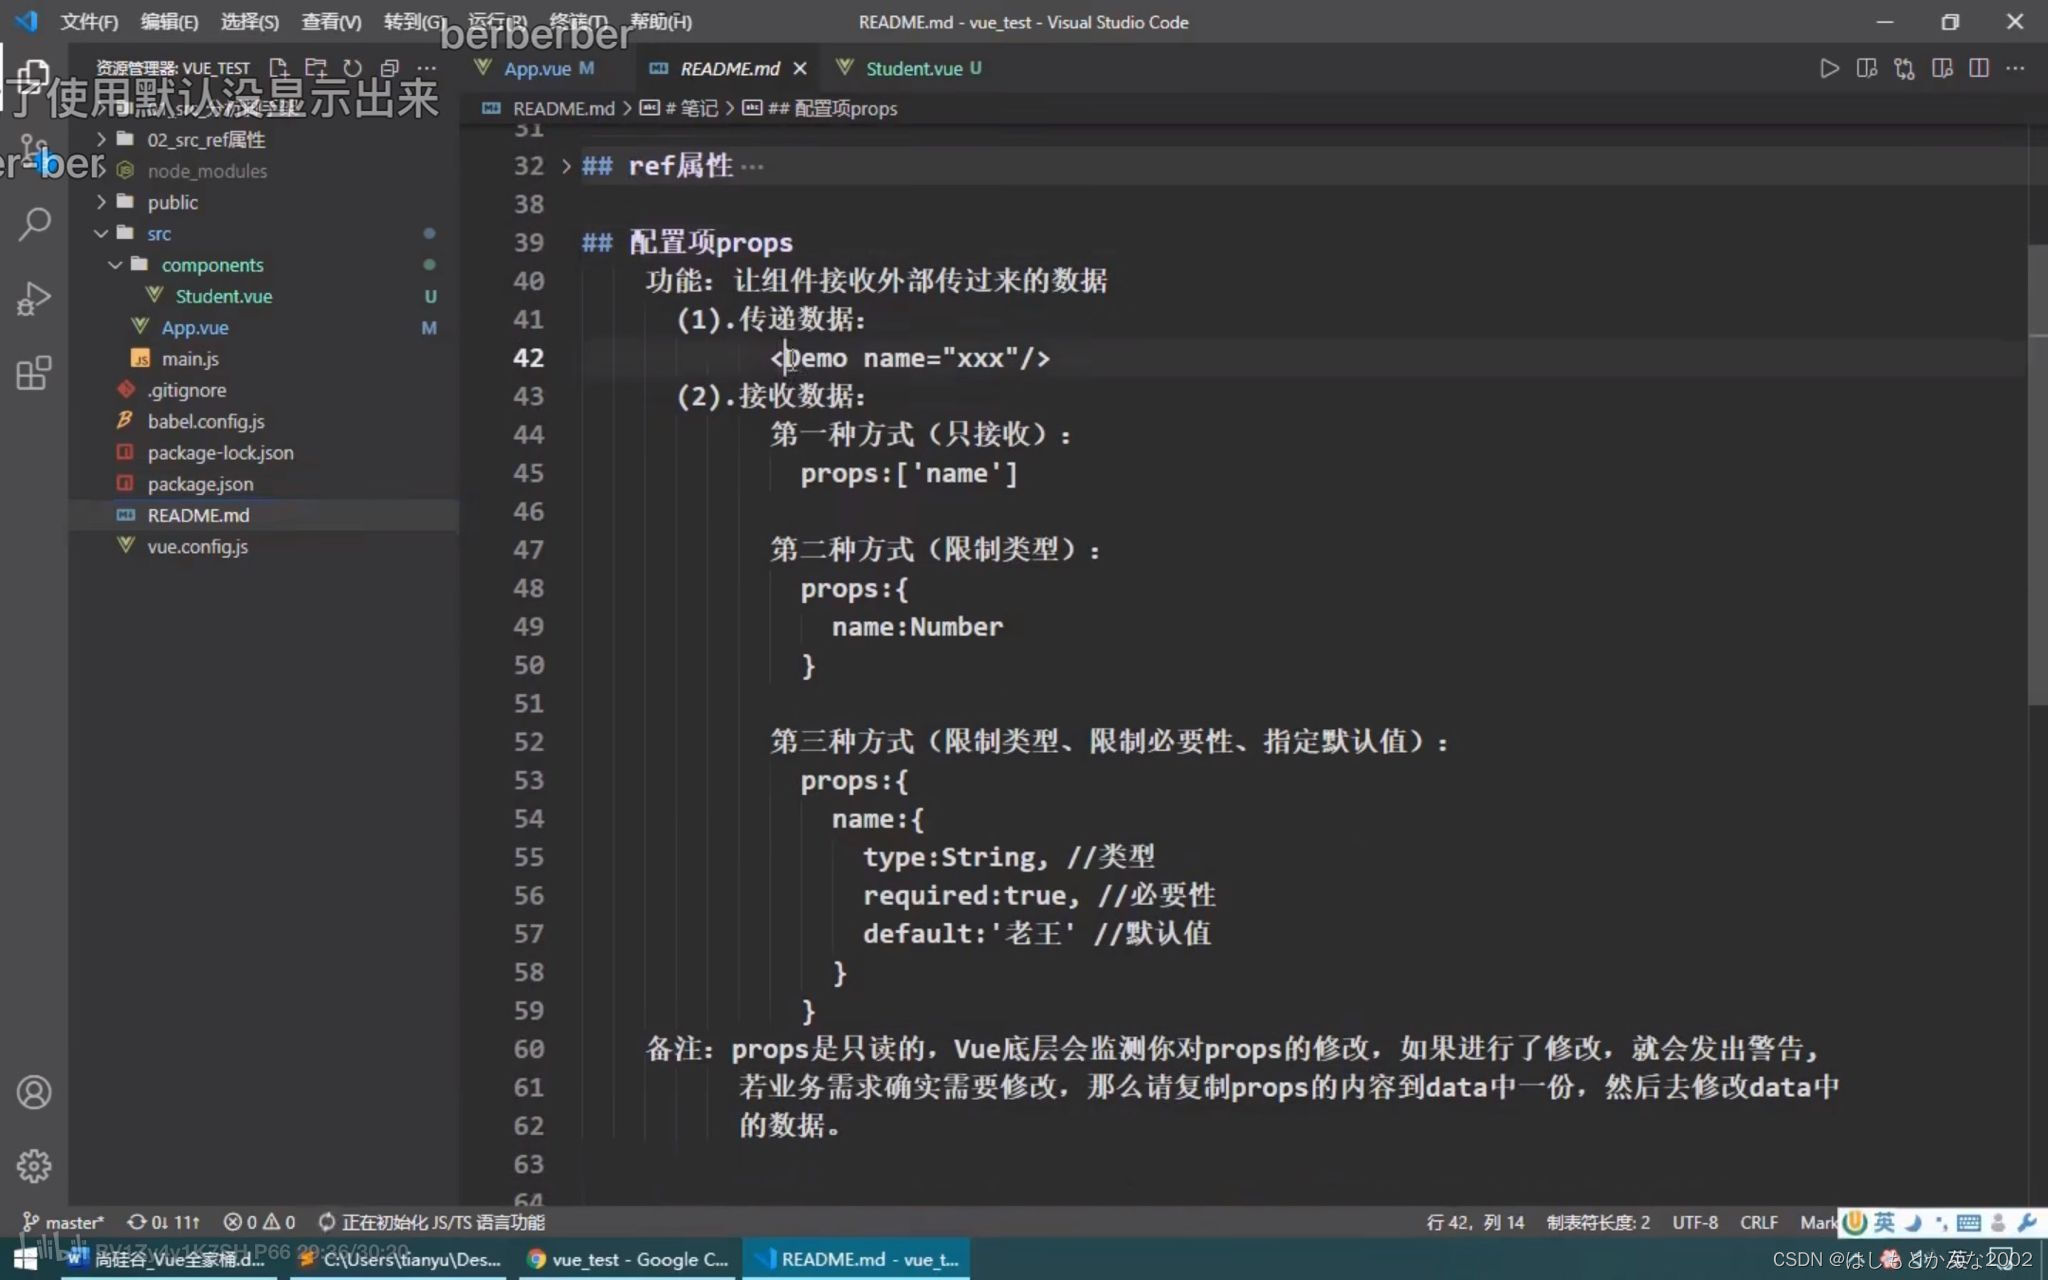Viewport: 2048px width, 1280px height.
Task: Switch to the App.vue tab
Action: [x=536, y=68]
